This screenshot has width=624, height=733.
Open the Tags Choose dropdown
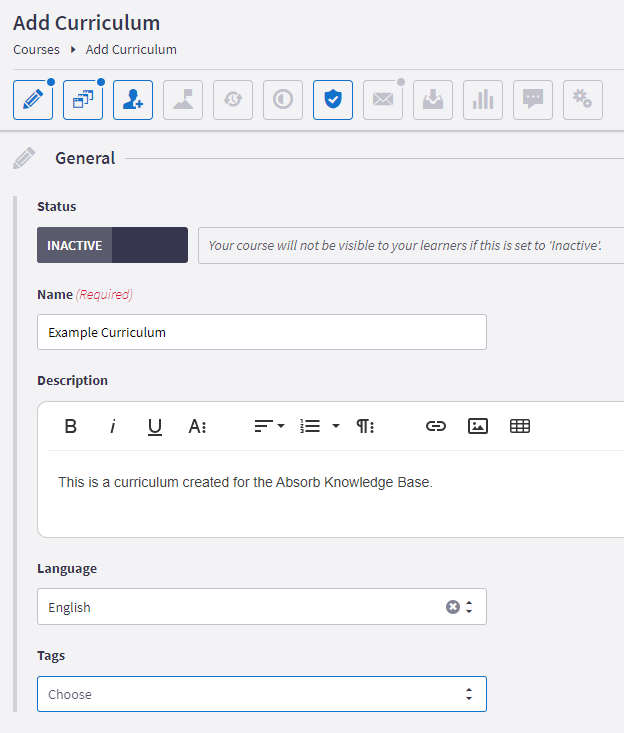click(262, 694)
